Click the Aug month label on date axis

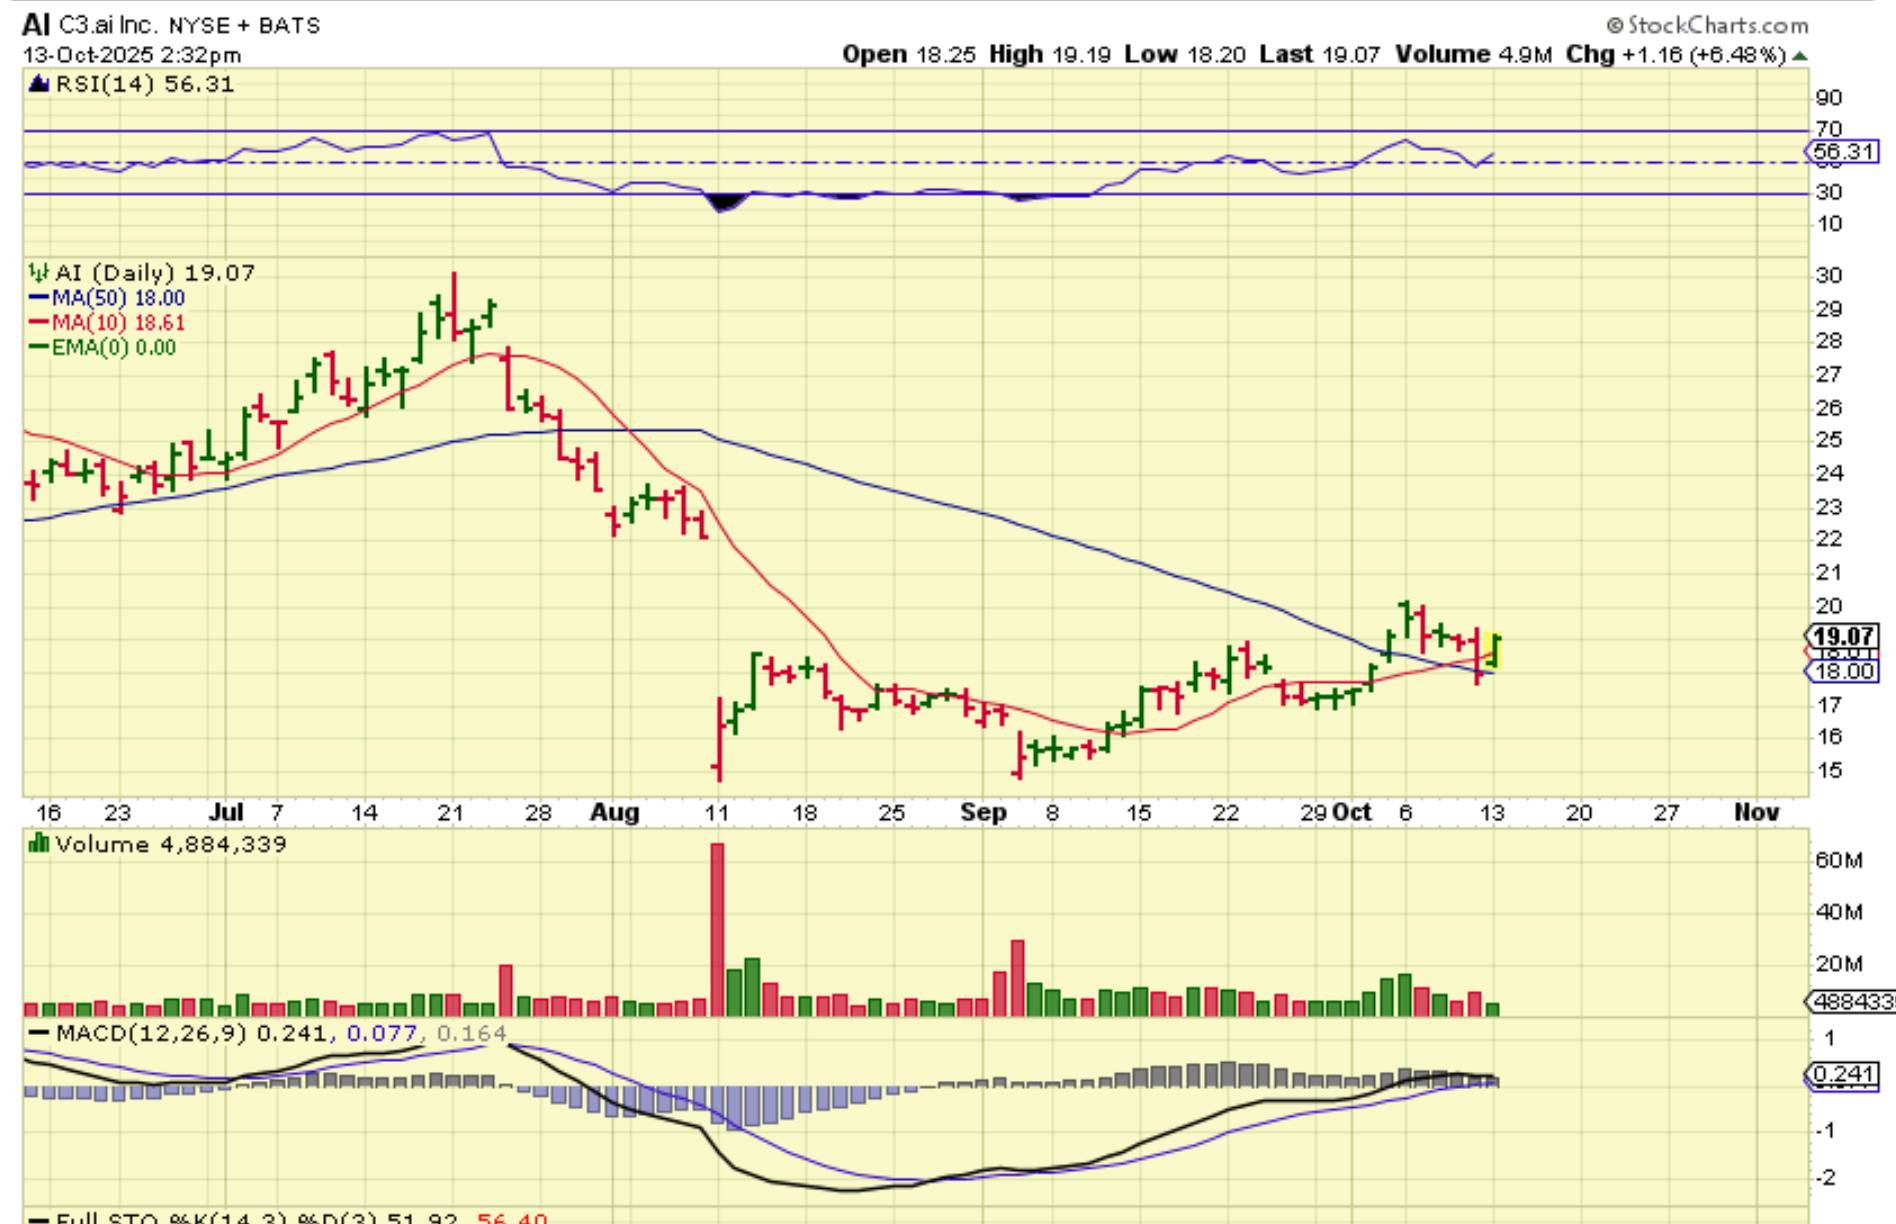coord(614,812)
